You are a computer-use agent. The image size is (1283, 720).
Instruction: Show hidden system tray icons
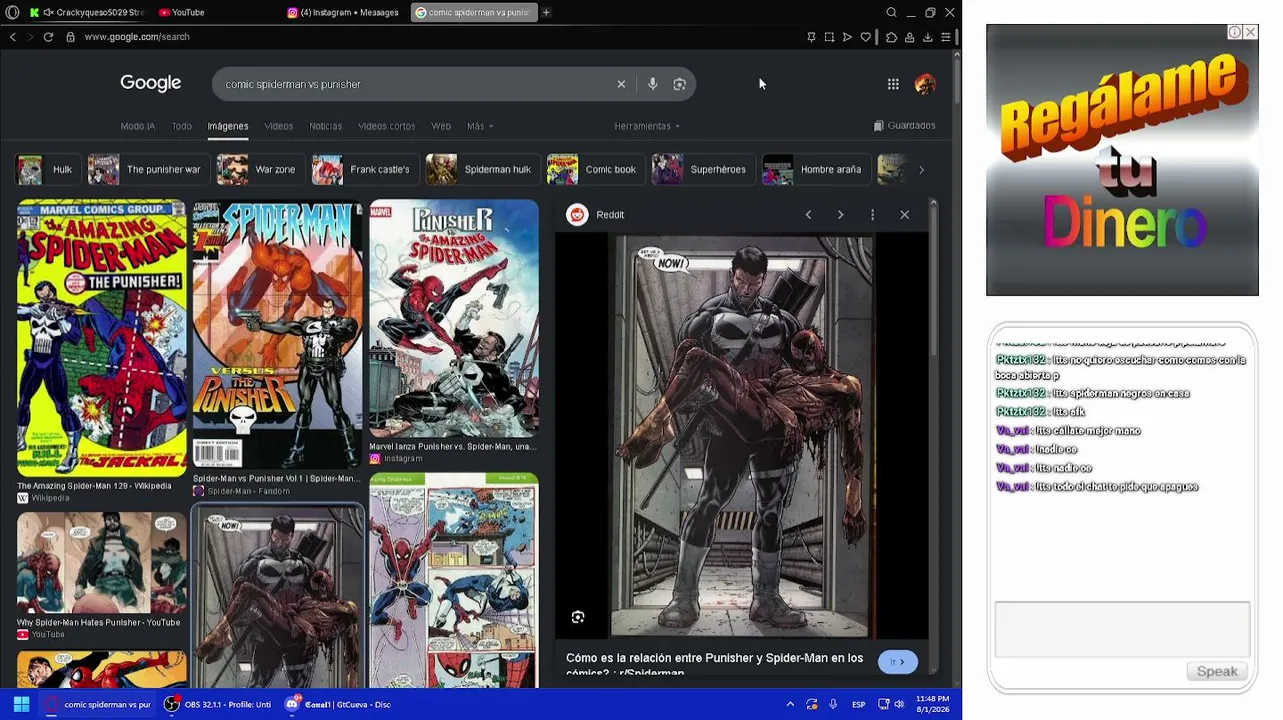[790, 704]
